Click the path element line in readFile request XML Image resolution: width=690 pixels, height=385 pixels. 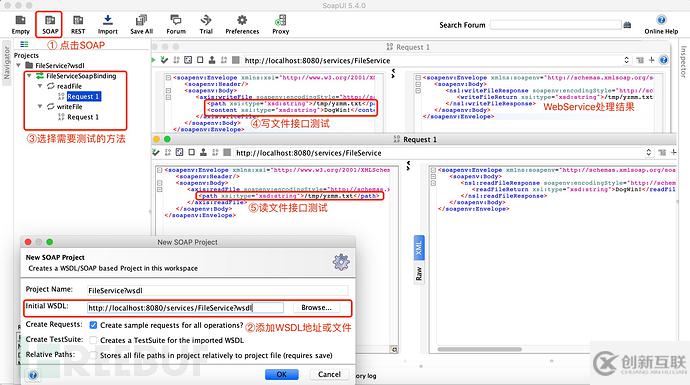(x=290, y=196)
